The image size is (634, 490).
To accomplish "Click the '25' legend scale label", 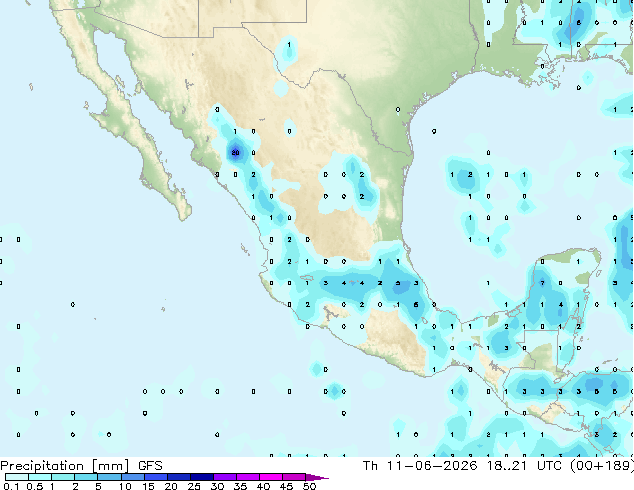I will click(194, 486).
